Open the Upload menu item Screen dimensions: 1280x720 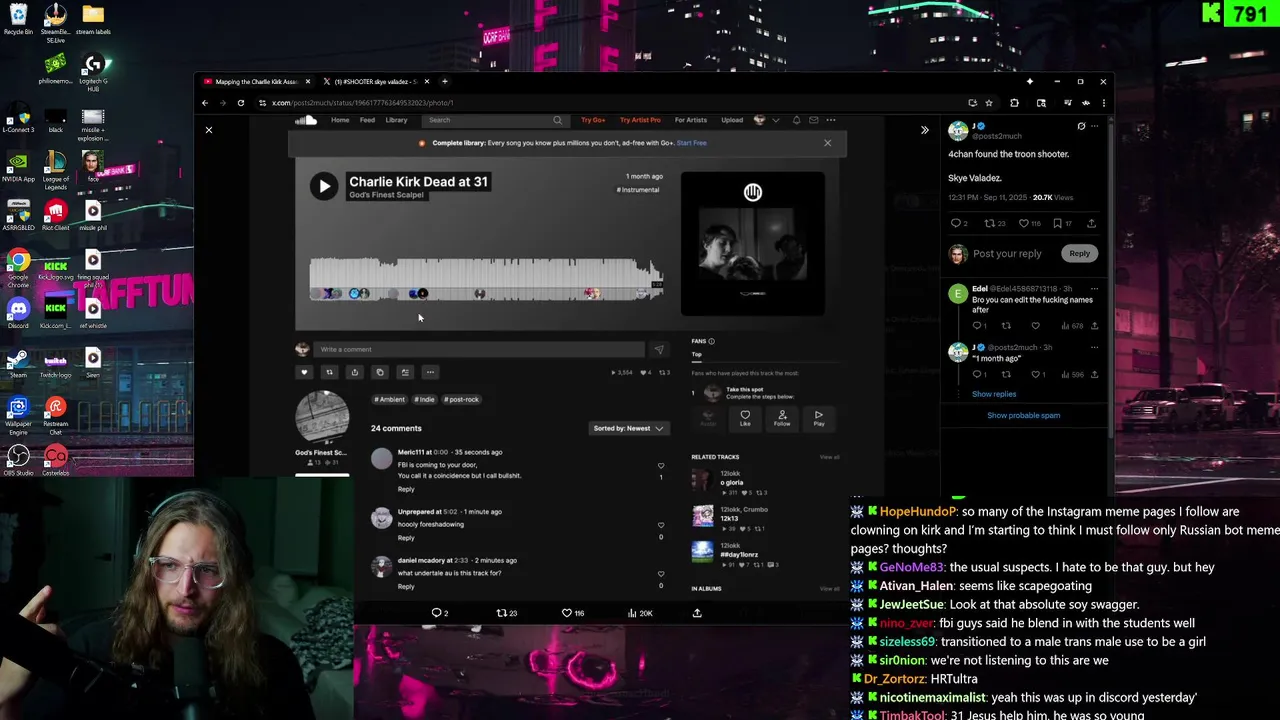pos(732,120)
